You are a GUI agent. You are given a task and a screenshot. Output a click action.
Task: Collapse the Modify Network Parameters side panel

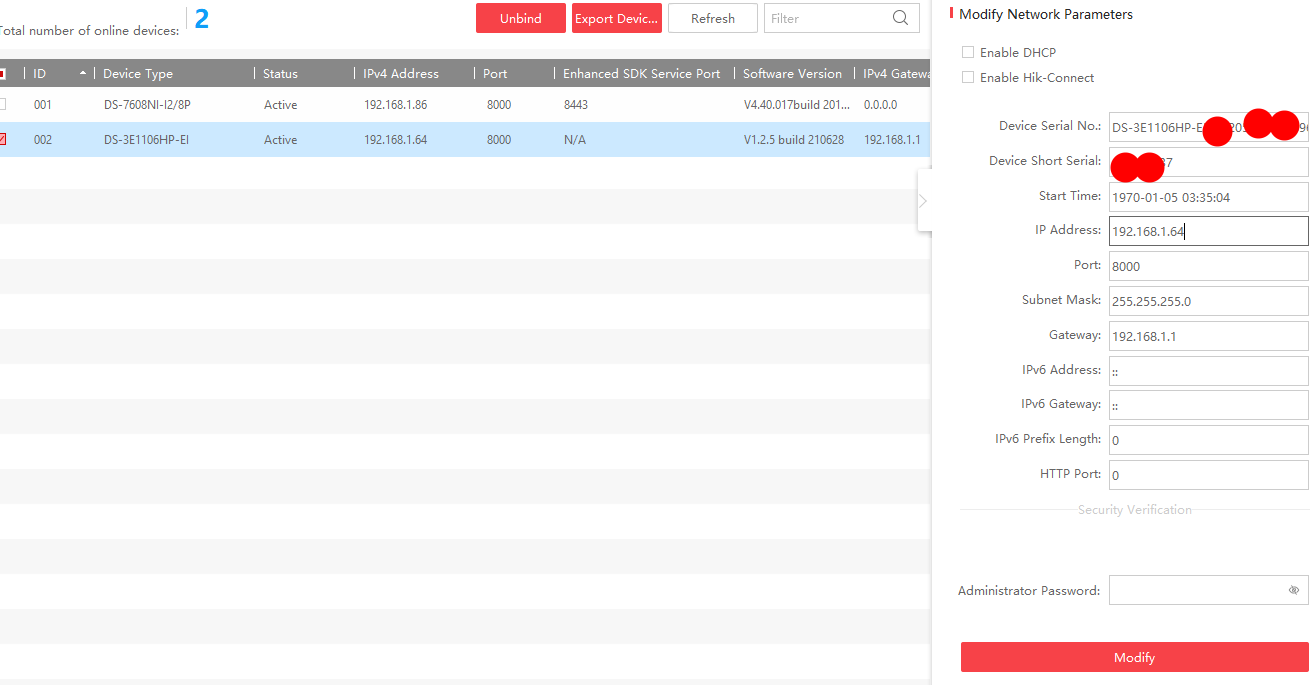click(x=923, y=201)
